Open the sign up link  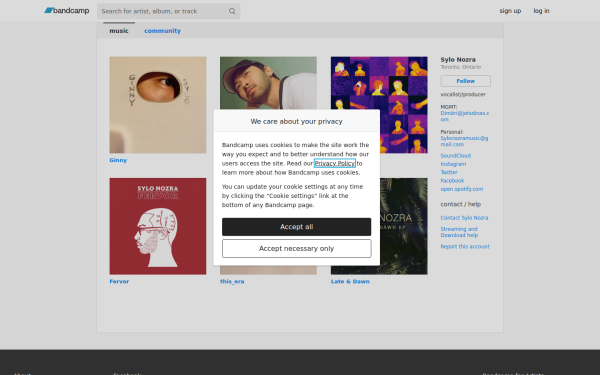[510, 11]
